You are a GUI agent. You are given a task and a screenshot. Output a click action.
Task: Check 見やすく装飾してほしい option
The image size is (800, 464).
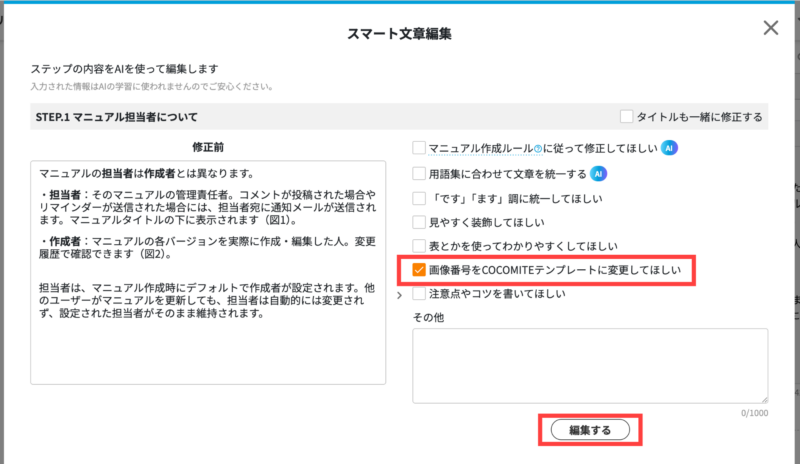(x=419, y=222)
